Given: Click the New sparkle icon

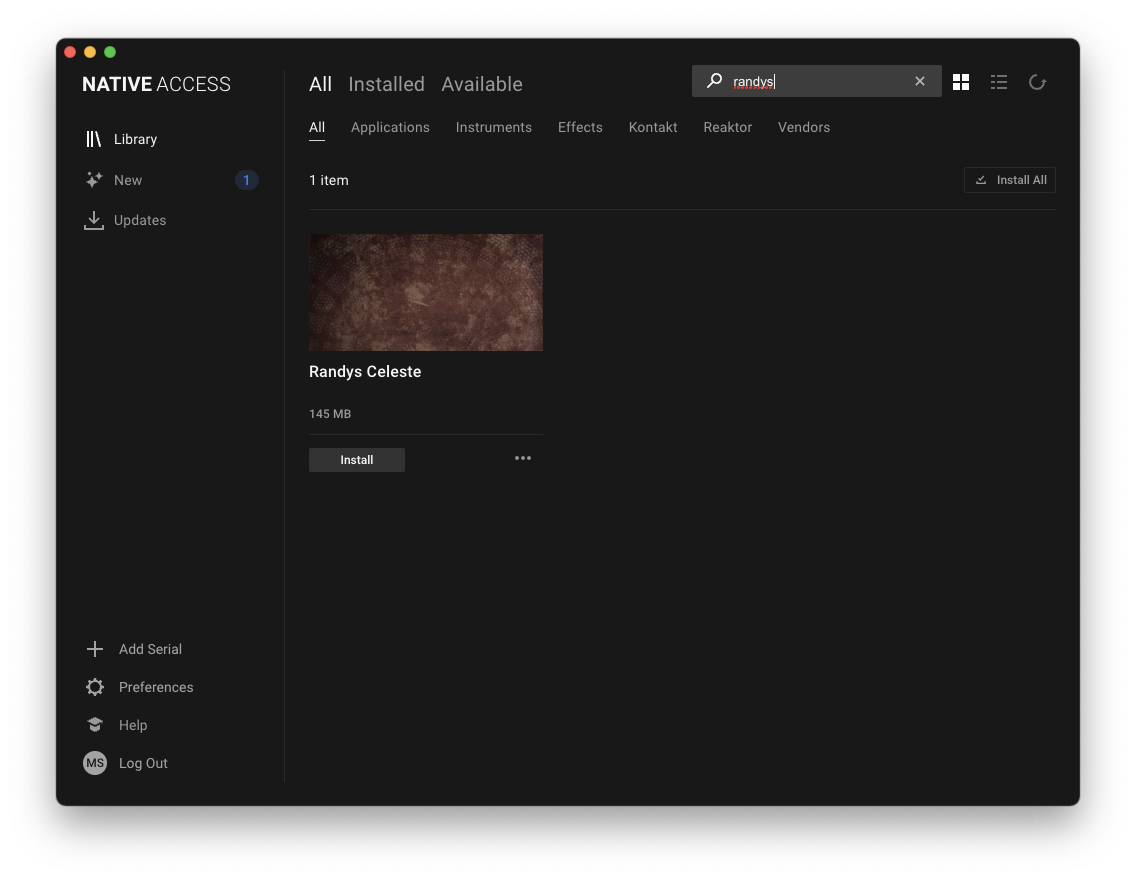Looking at the screenshot, I should point(93,180).
